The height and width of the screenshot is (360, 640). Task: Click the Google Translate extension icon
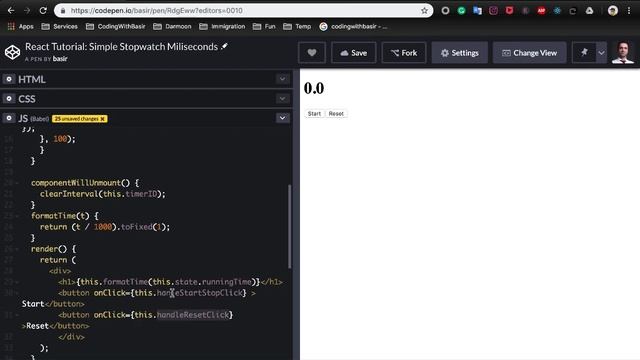[x=477, y=11]
